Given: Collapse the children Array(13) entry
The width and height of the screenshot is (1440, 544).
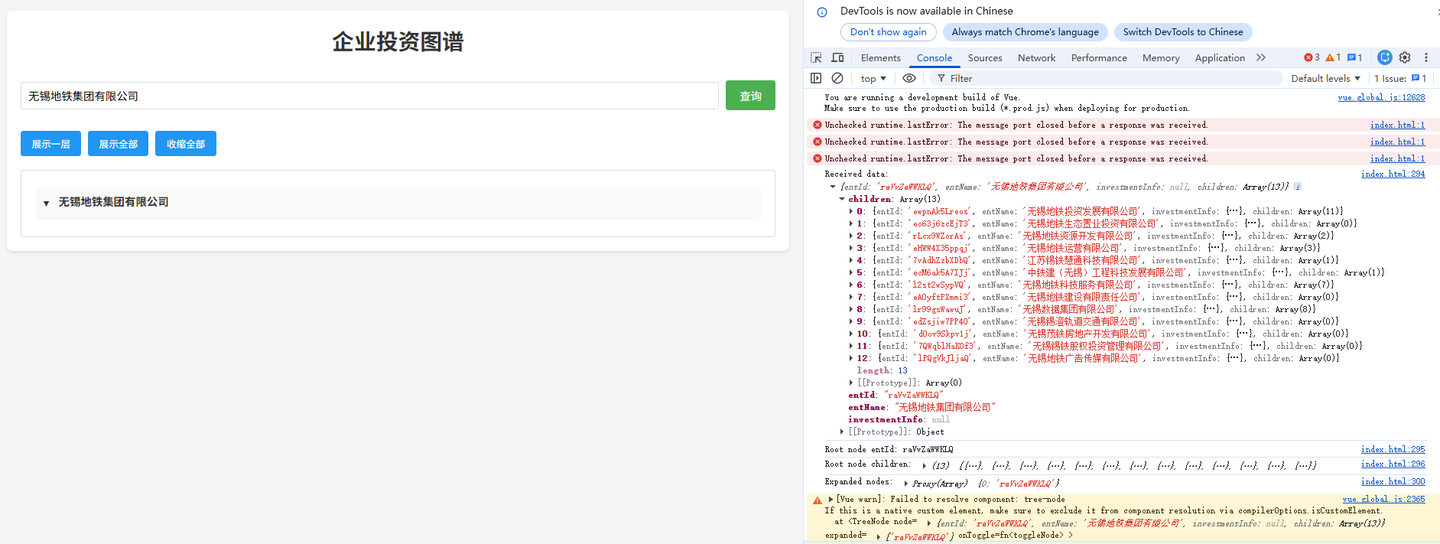Looking at the screenshot, I should coord(842,199).
